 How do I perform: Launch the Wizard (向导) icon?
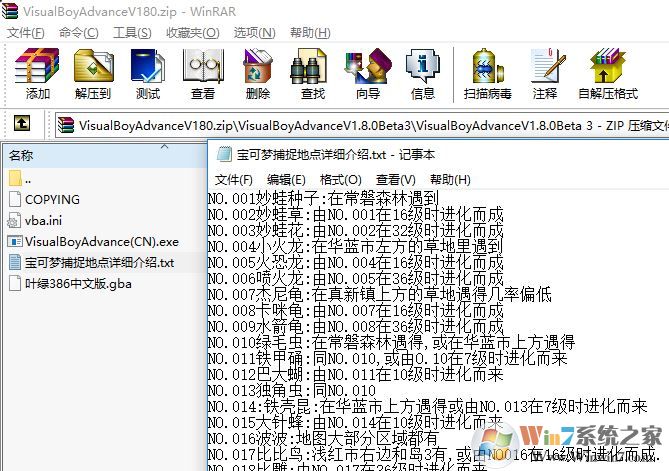point(368,66)
